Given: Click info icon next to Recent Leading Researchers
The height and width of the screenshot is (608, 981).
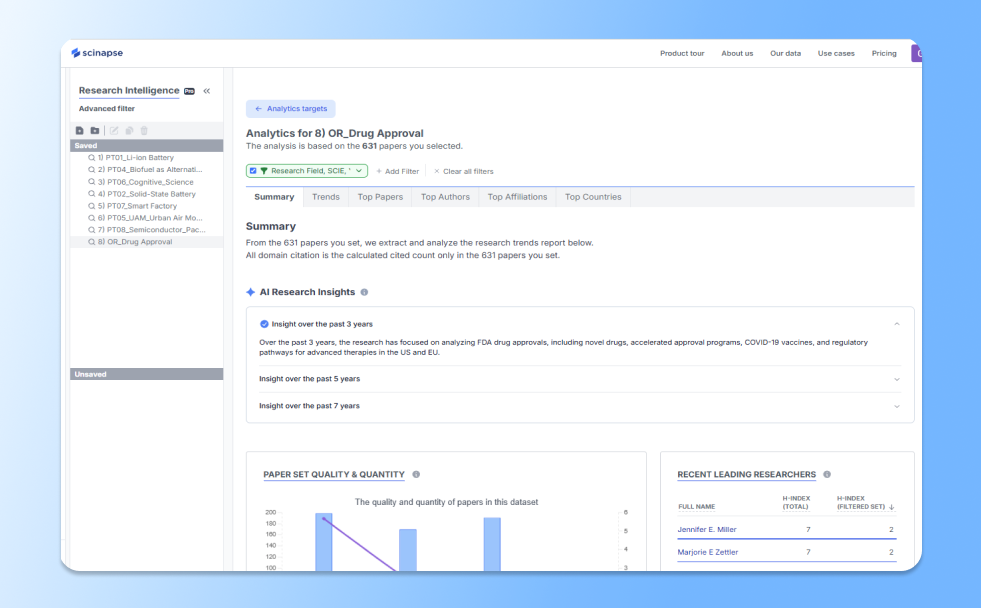Looking at the screenshot, I should (827, 475).
